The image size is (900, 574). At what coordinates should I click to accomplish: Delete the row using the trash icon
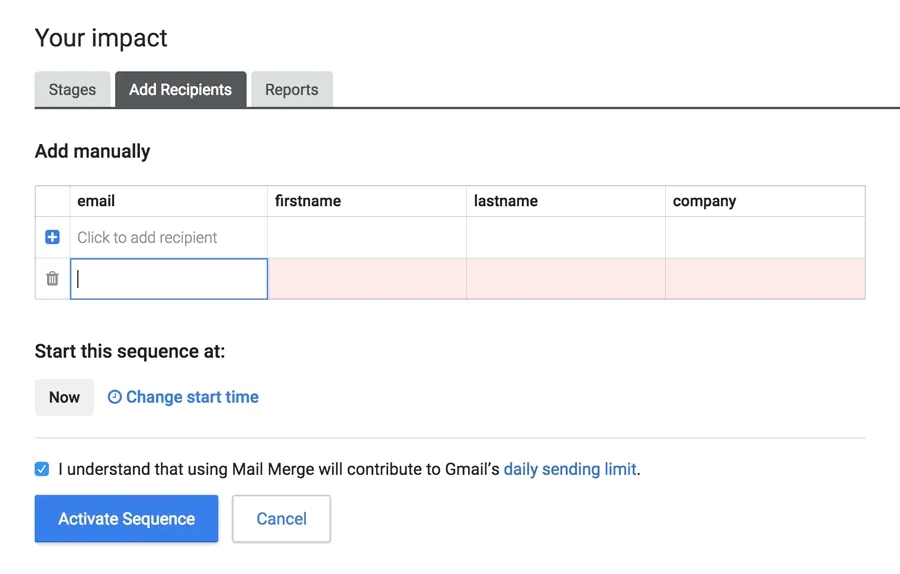tap(52, 278)
